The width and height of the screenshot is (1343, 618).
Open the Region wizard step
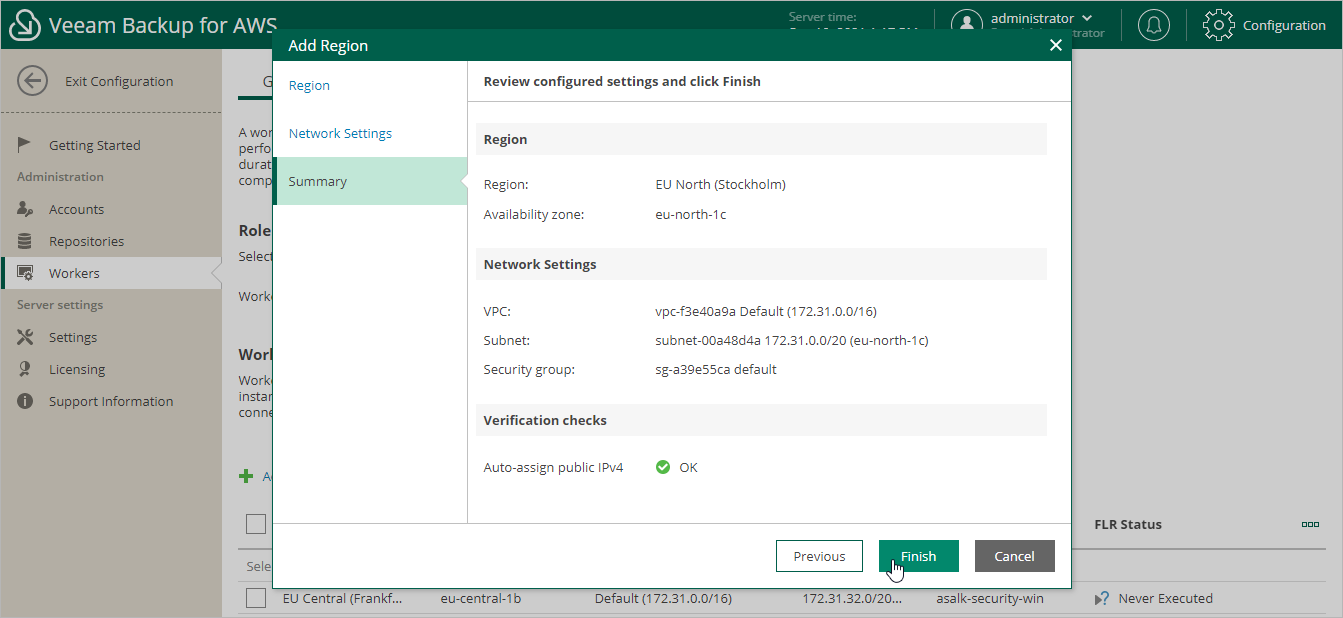[x=309, y=85]
